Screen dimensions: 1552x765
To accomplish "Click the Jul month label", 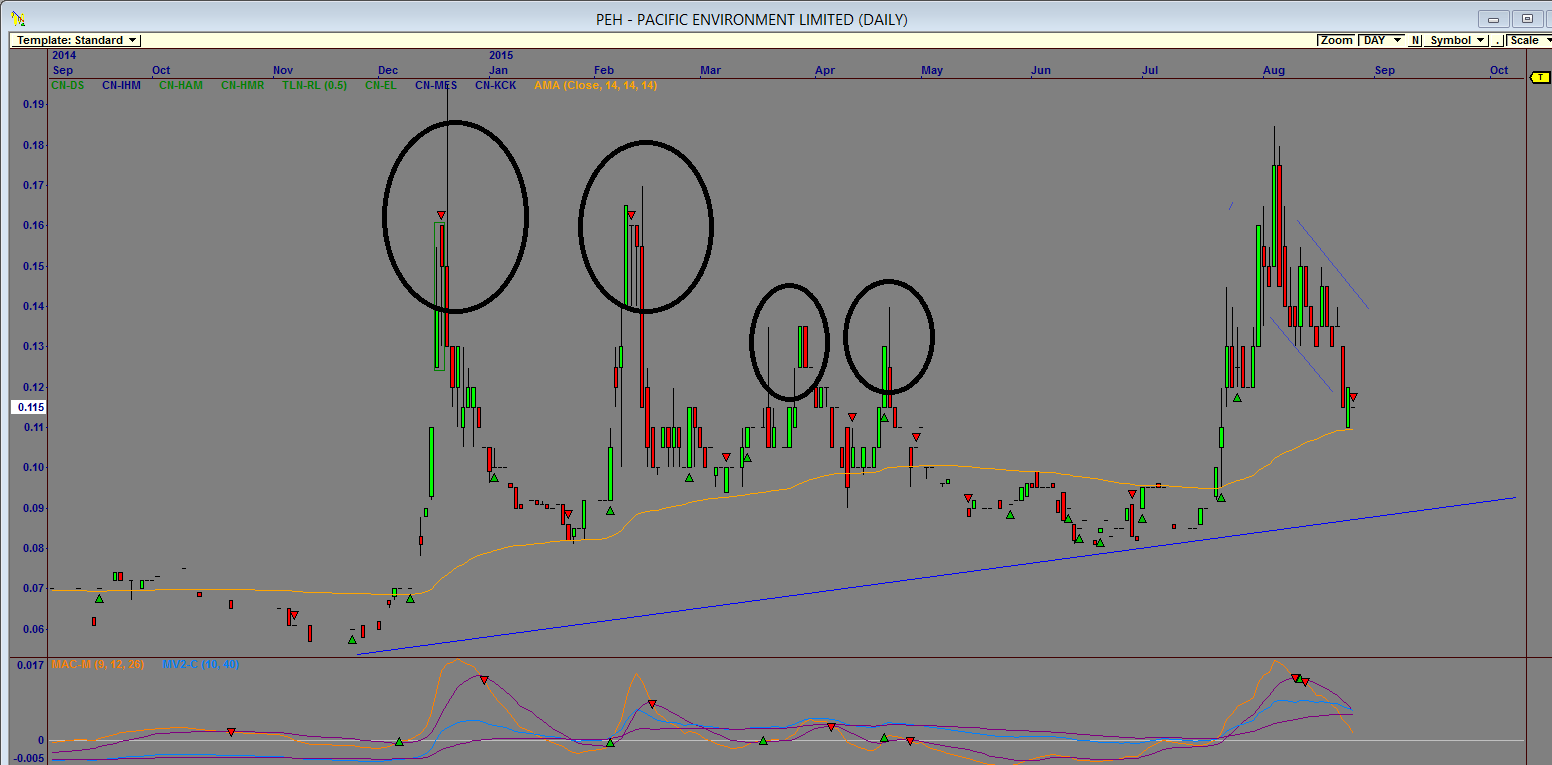I will pyautogui.click(x=1150, y=70).
